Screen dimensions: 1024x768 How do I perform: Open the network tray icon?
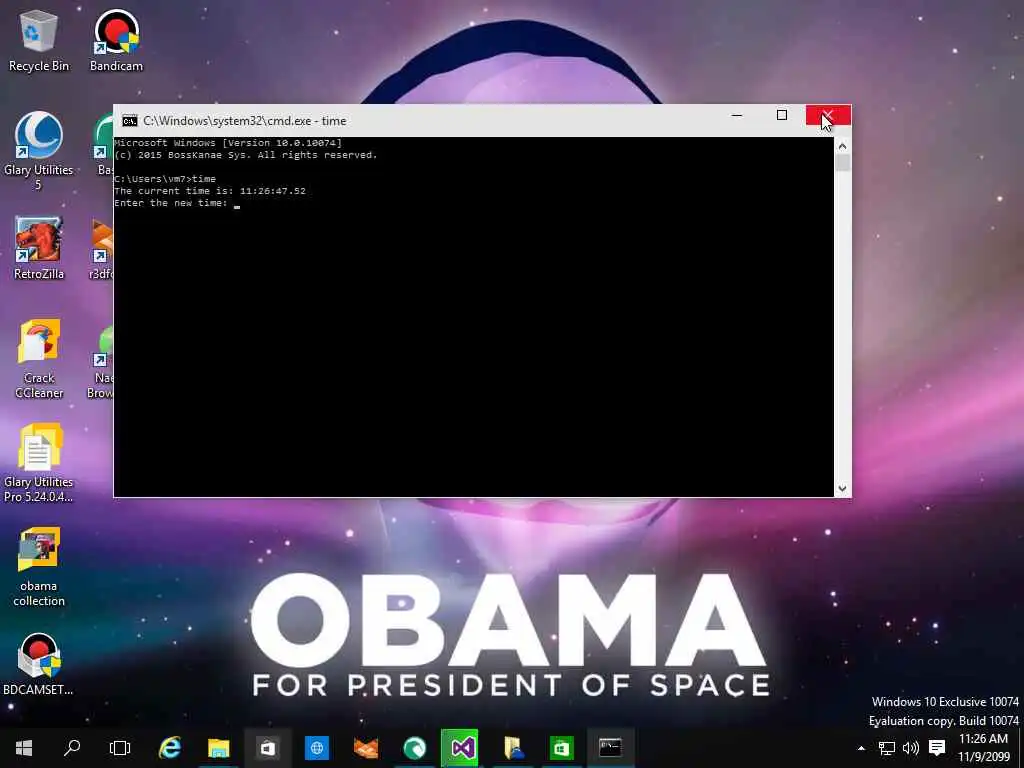[886, 748]
